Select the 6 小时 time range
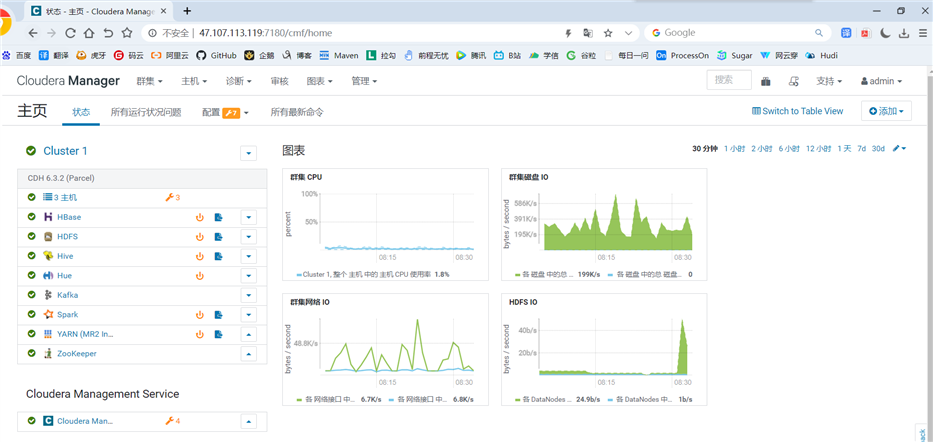Image resolution: width=933 pixels, height=442 pixels. pos(789,149)
